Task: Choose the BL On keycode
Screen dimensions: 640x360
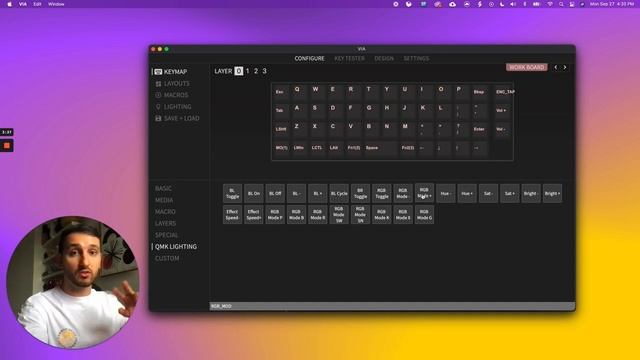Action: pos(253,193)
